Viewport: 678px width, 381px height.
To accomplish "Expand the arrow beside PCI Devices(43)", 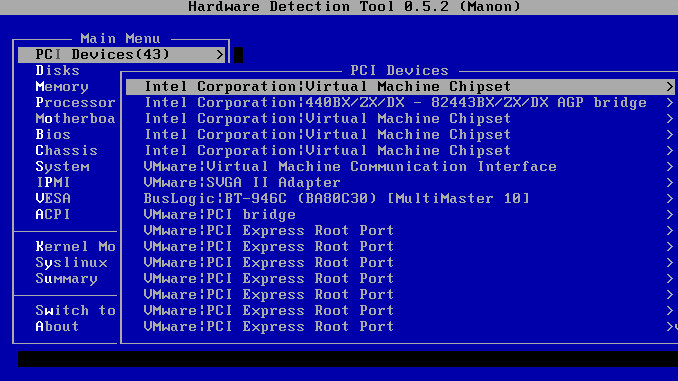I will (x=220, y=54).
